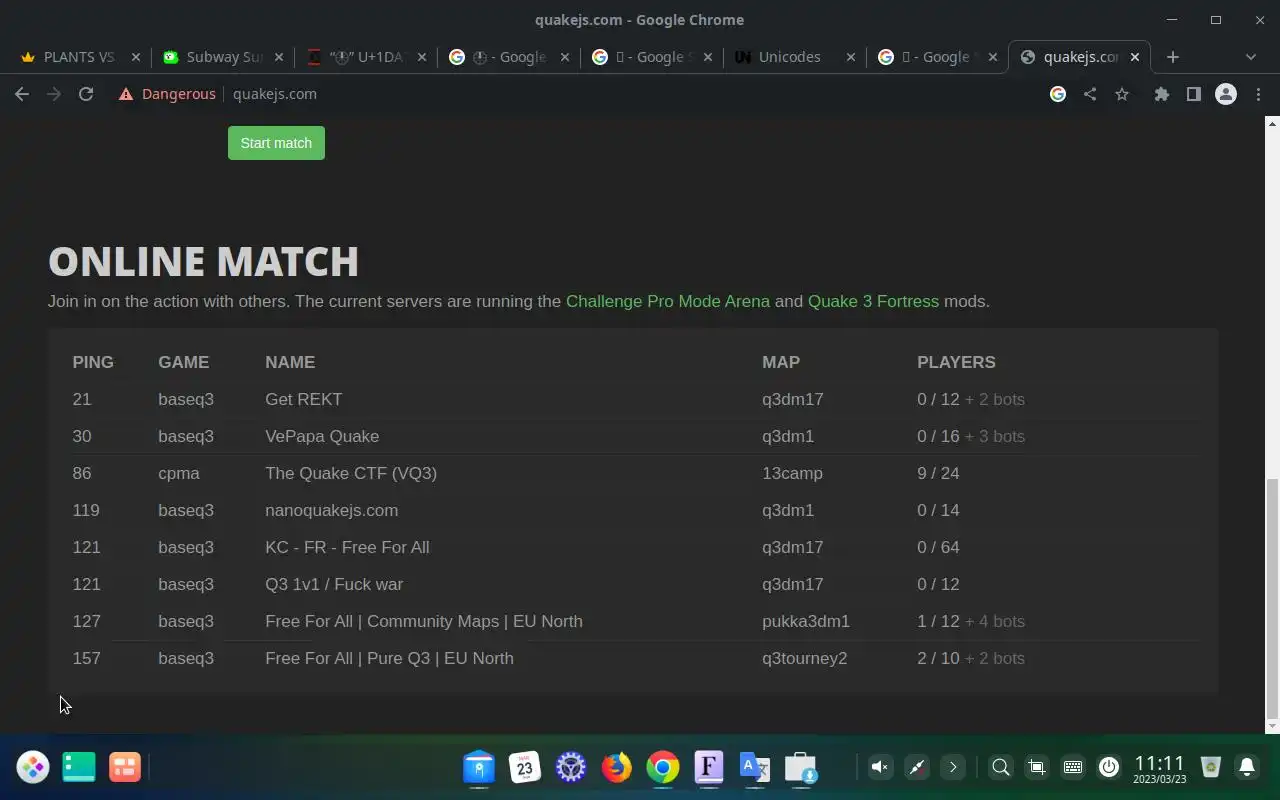This screenshot has width=1280, height=800.
Task: Select KC - FR - Free For All server
Action: (633, 547)
